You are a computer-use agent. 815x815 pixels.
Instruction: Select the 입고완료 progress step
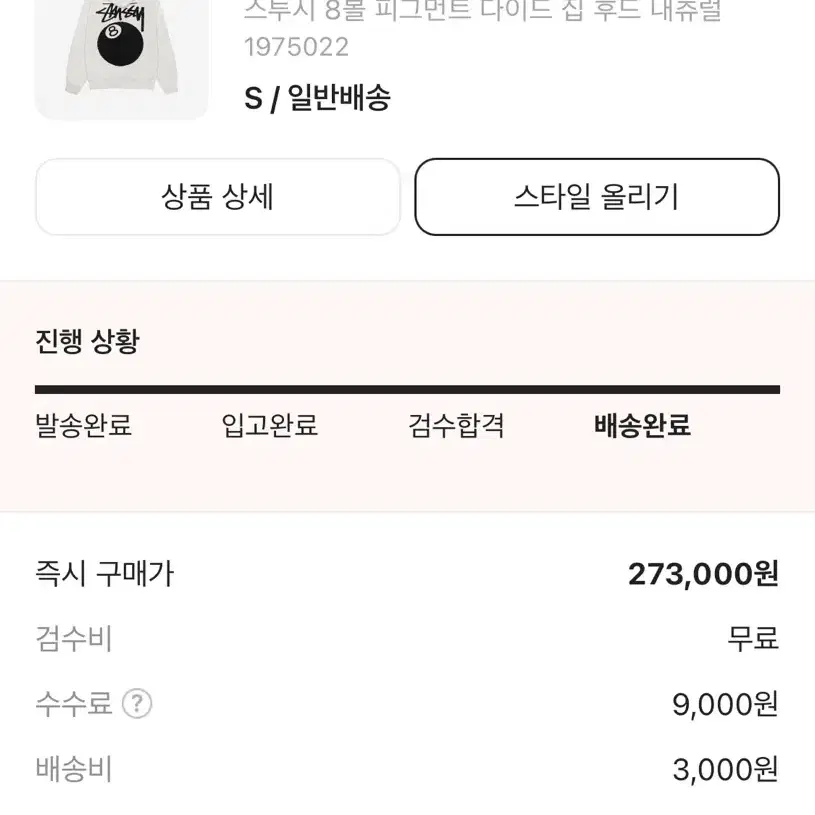coord(269,425)
